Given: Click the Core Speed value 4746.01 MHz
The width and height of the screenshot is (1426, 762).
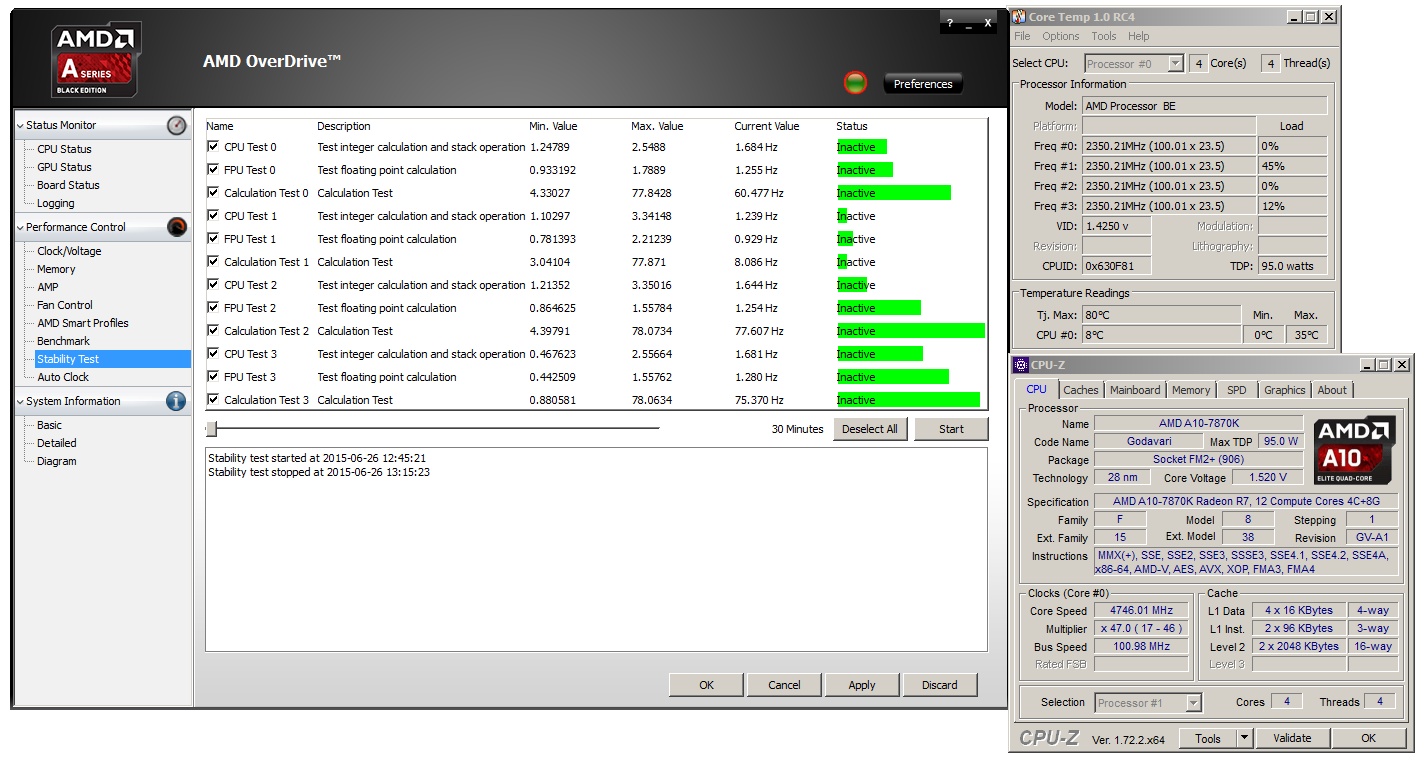Looking at the screenshot, I should click(x=1141, y=611).
